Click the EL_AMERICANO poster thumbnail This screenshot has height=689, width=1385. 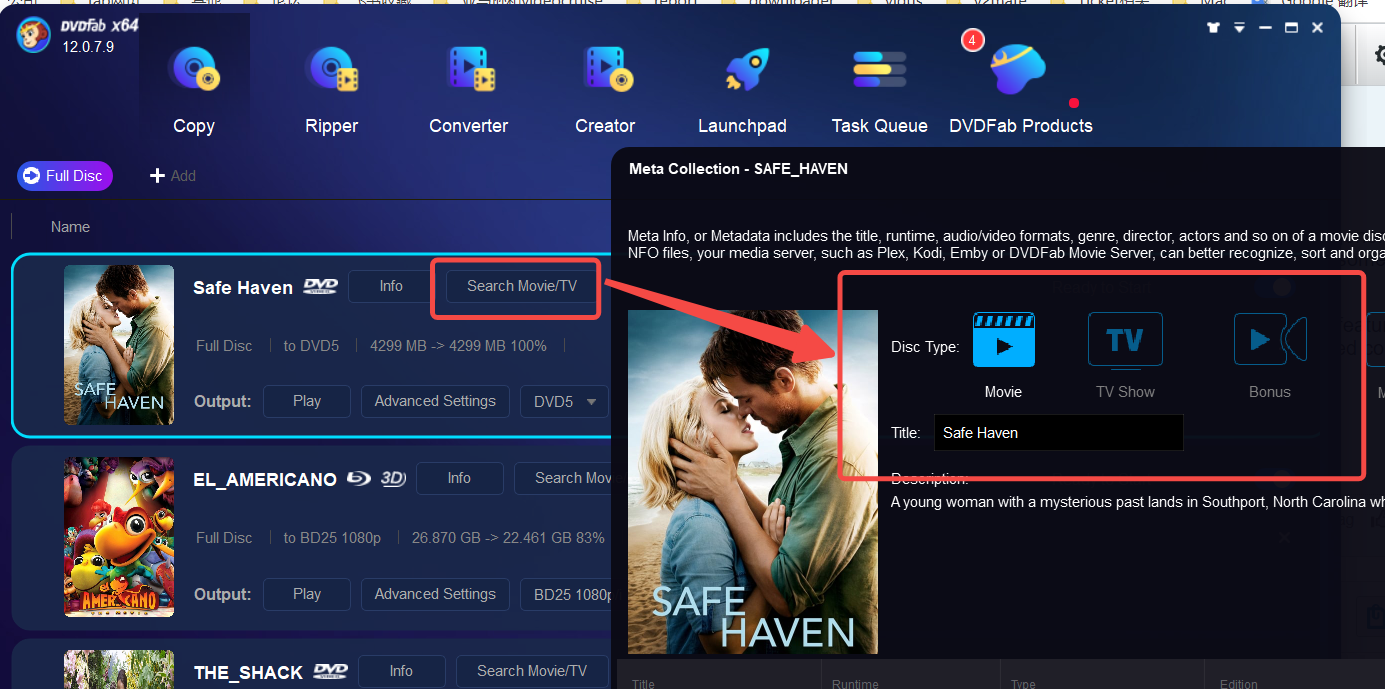[x=119, y=537]
